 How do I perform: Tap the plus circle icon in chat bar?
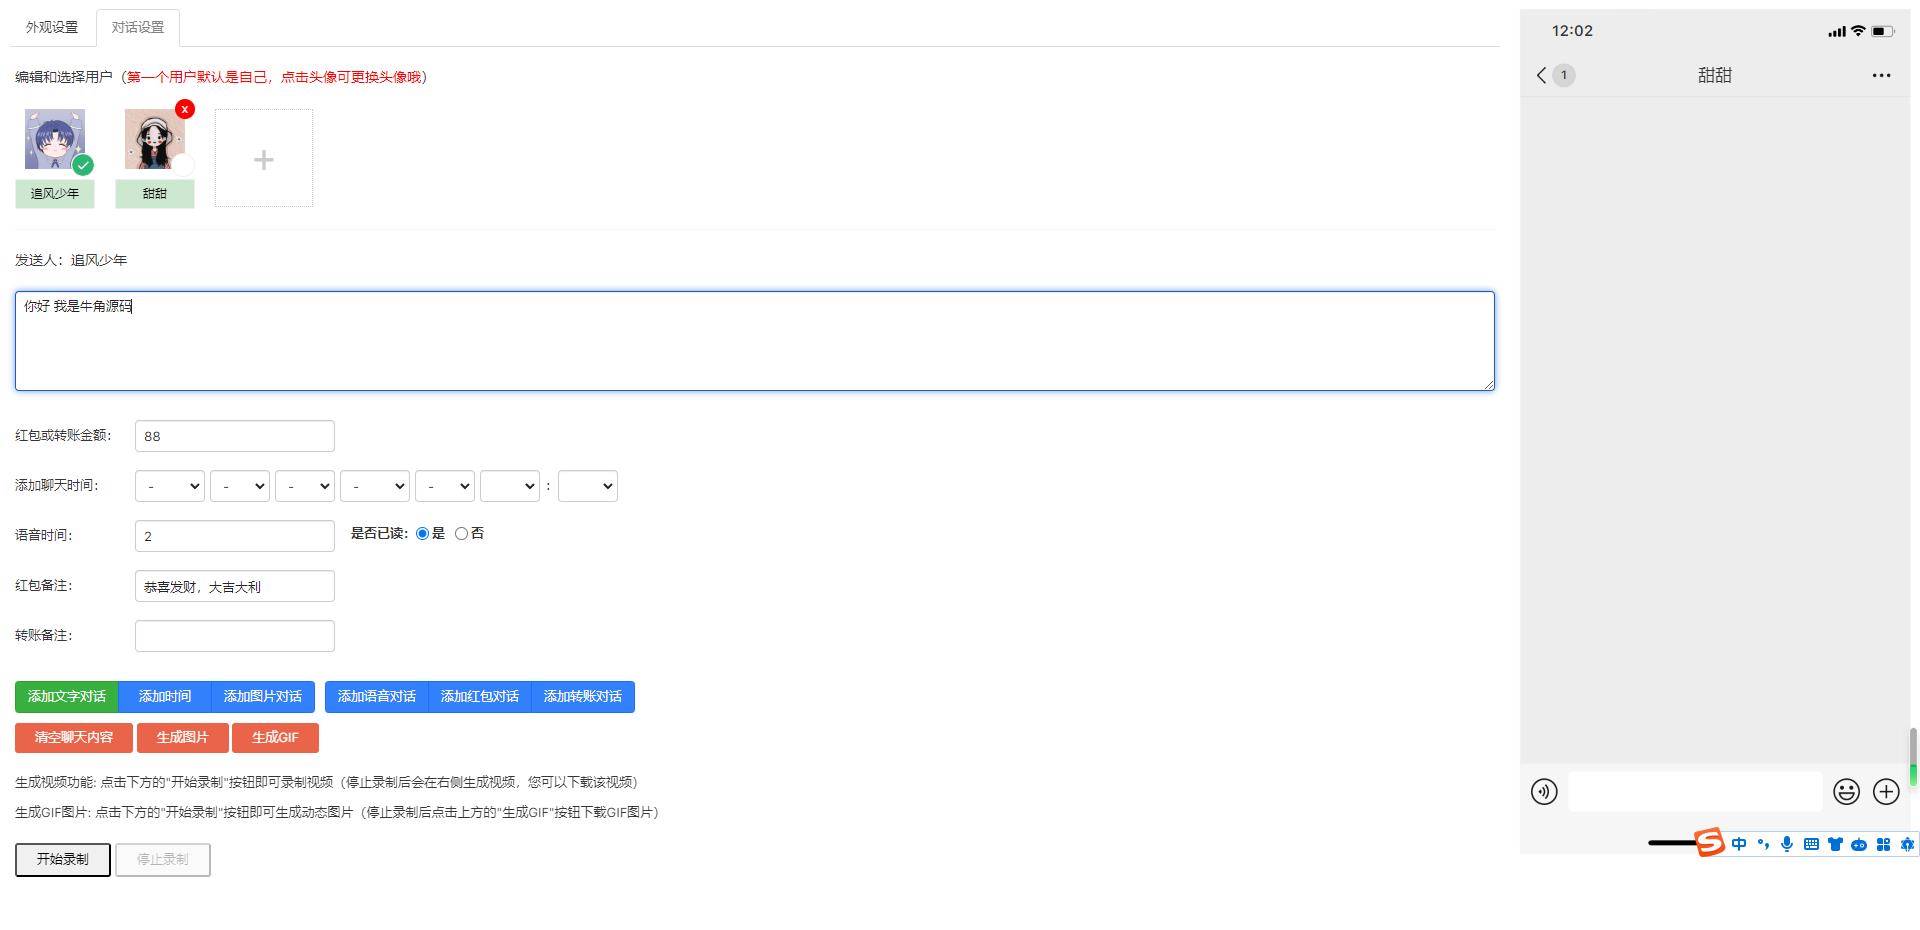pos(1886,792)
